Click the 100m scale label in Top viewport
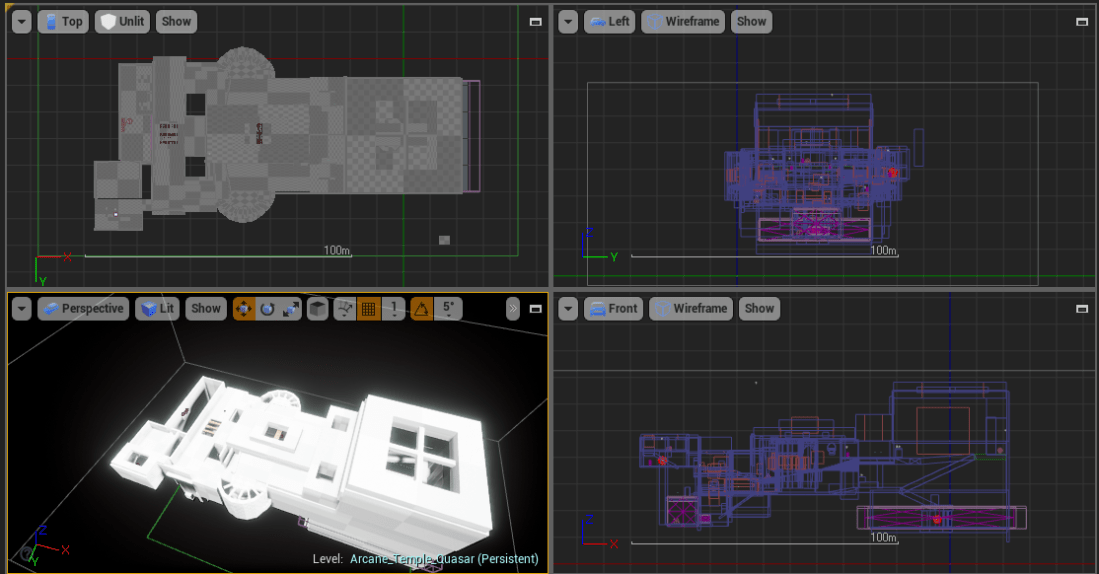1099x574 pixels. click(337, 250)
